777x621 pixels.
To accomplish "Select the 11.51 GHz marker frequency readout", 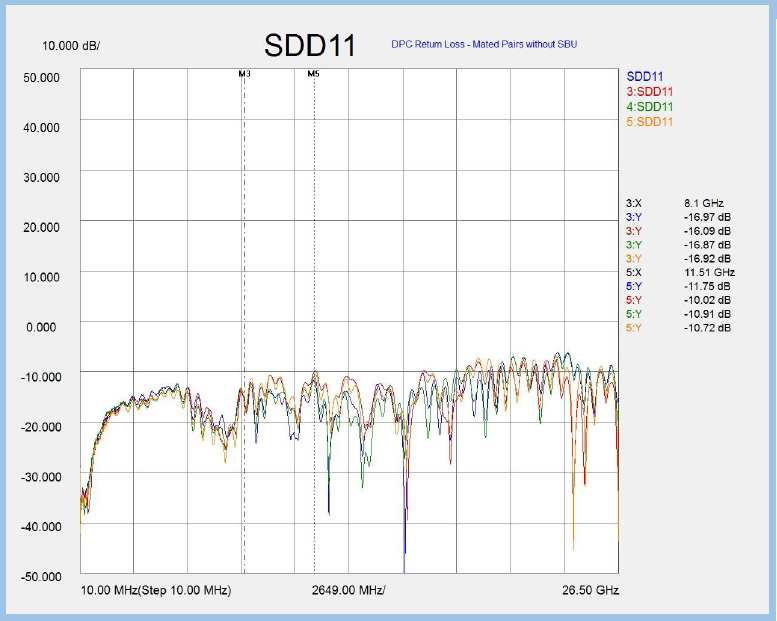I will point(709,272).
